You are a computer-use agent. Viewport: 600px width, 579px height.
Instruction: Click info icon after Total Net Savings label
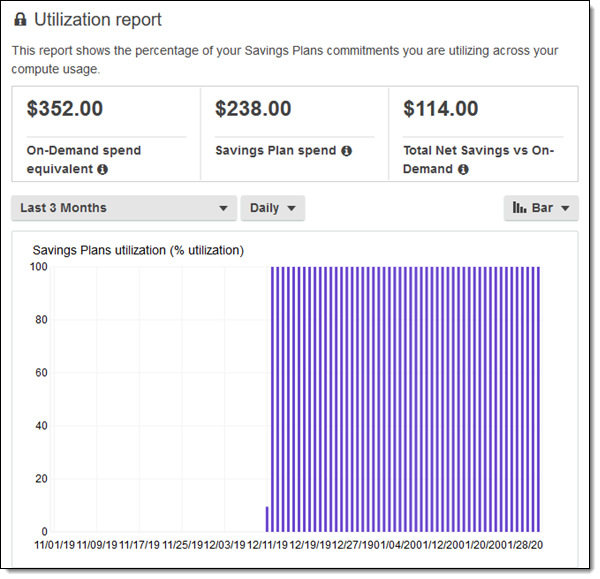point(463,170)
